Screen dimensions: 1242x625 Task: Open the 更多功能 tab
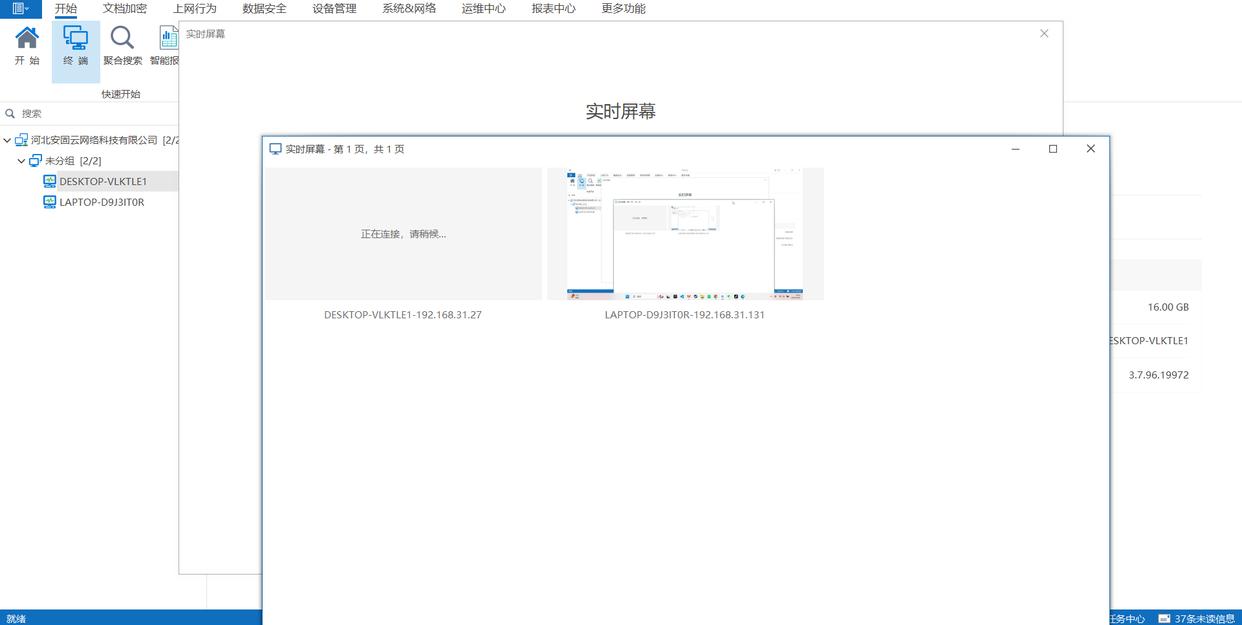624,8
